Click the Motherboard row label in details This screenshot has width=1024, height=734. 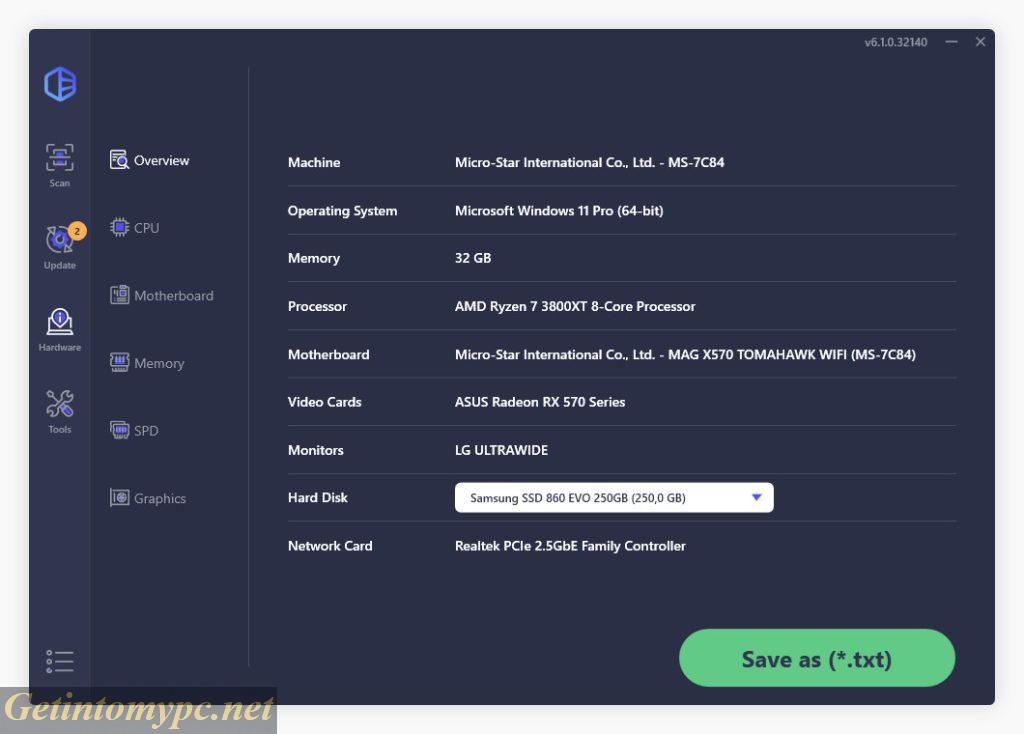pos(328,355)
